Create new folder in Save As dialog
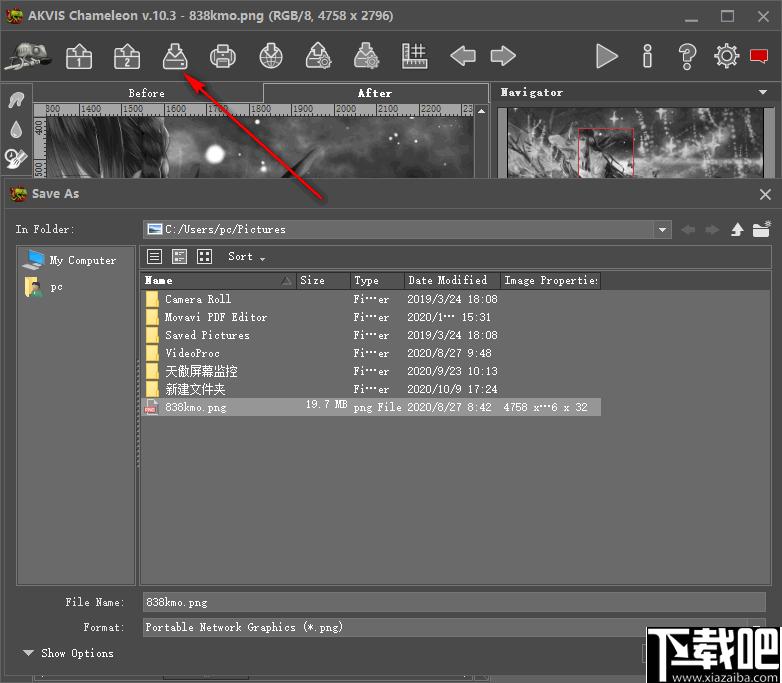Viewport: 782px width, 683px height. (x=762, y=229)
